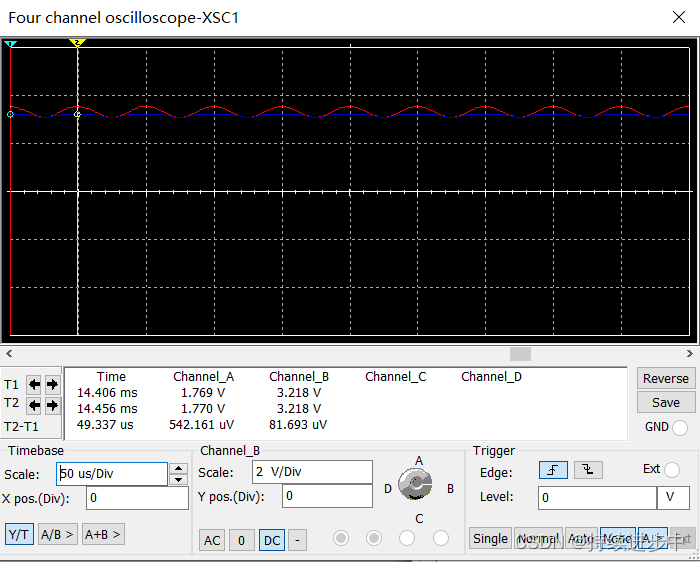Move cursor T1 left with its arrow
The image size is (700, 562).
pyautogui.click(x=34, y=384)
